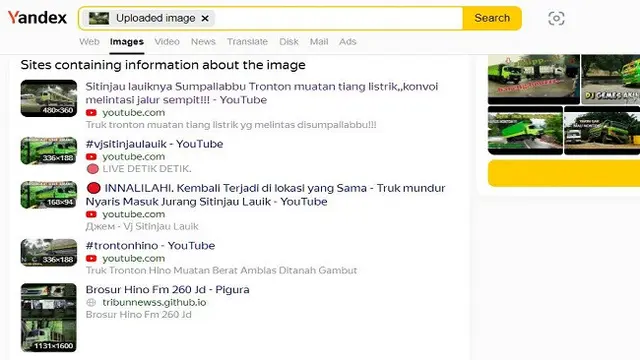Go to the Ads tab

coord(348,42)
